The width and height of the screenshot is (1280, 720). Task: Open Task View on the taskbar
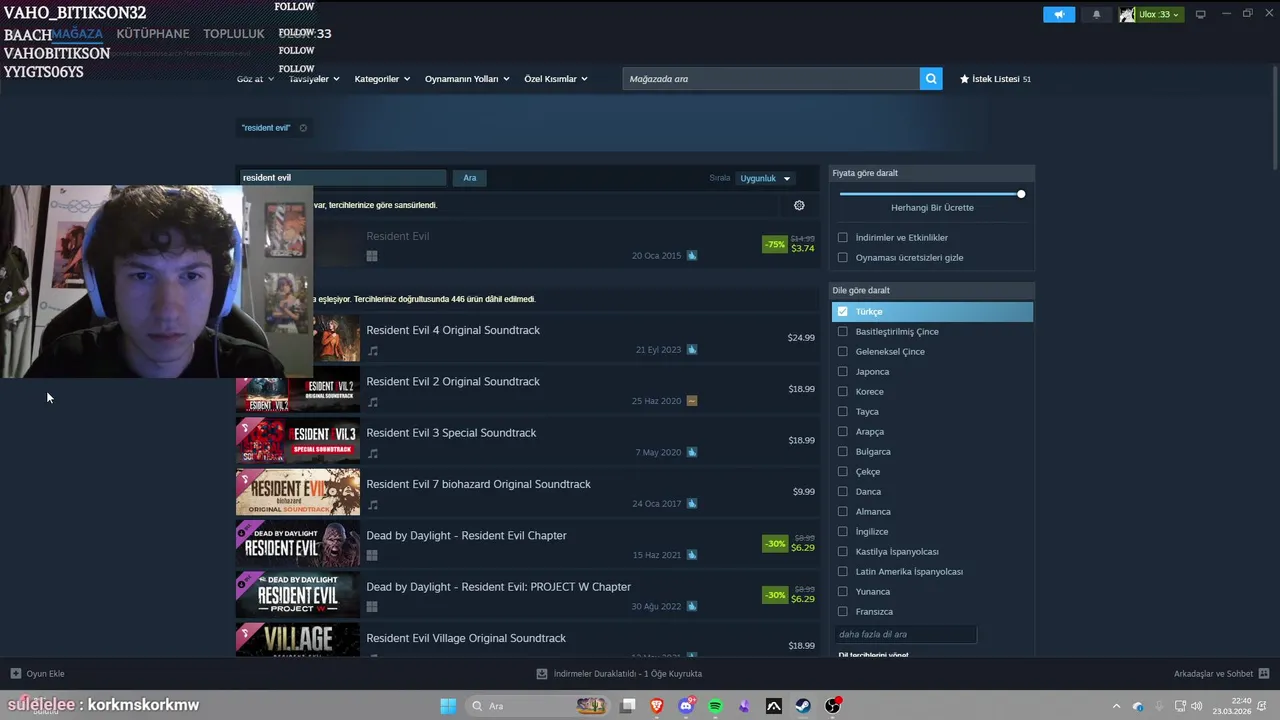click(x=628, y=706)
